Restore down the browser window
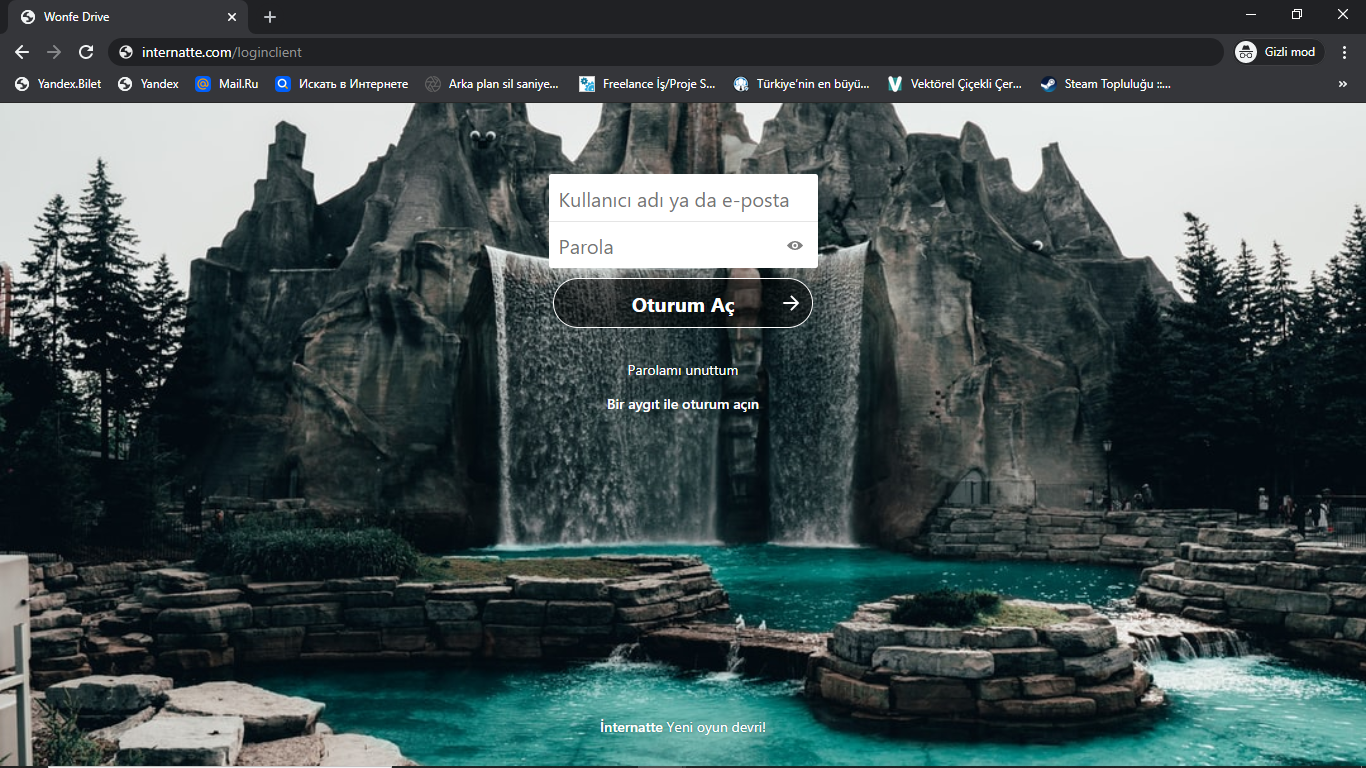Screen dimensions: 1366x768 tap(1297, 14)
